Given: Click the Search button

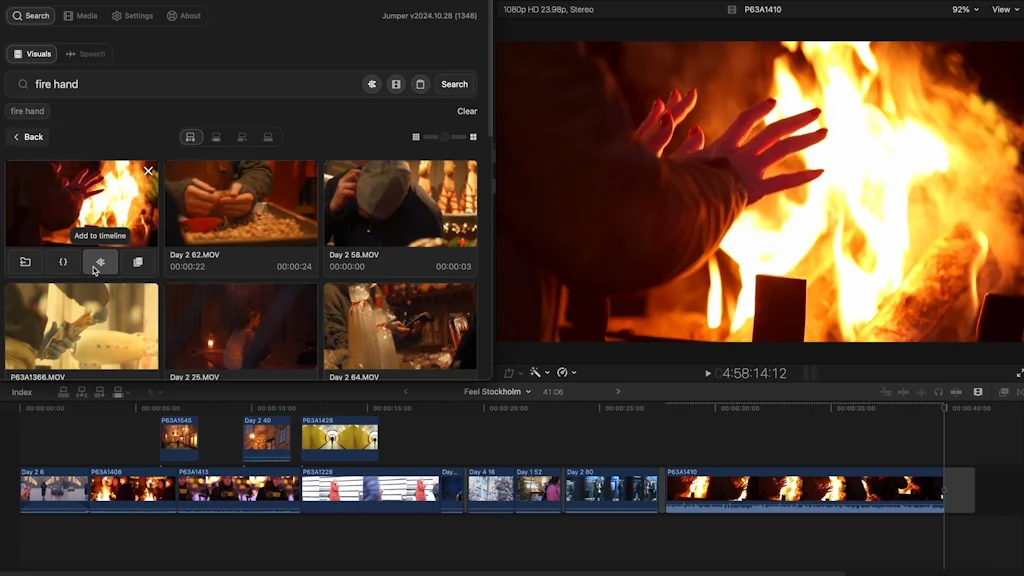Looking at the screenshot, I should point(454,85).
